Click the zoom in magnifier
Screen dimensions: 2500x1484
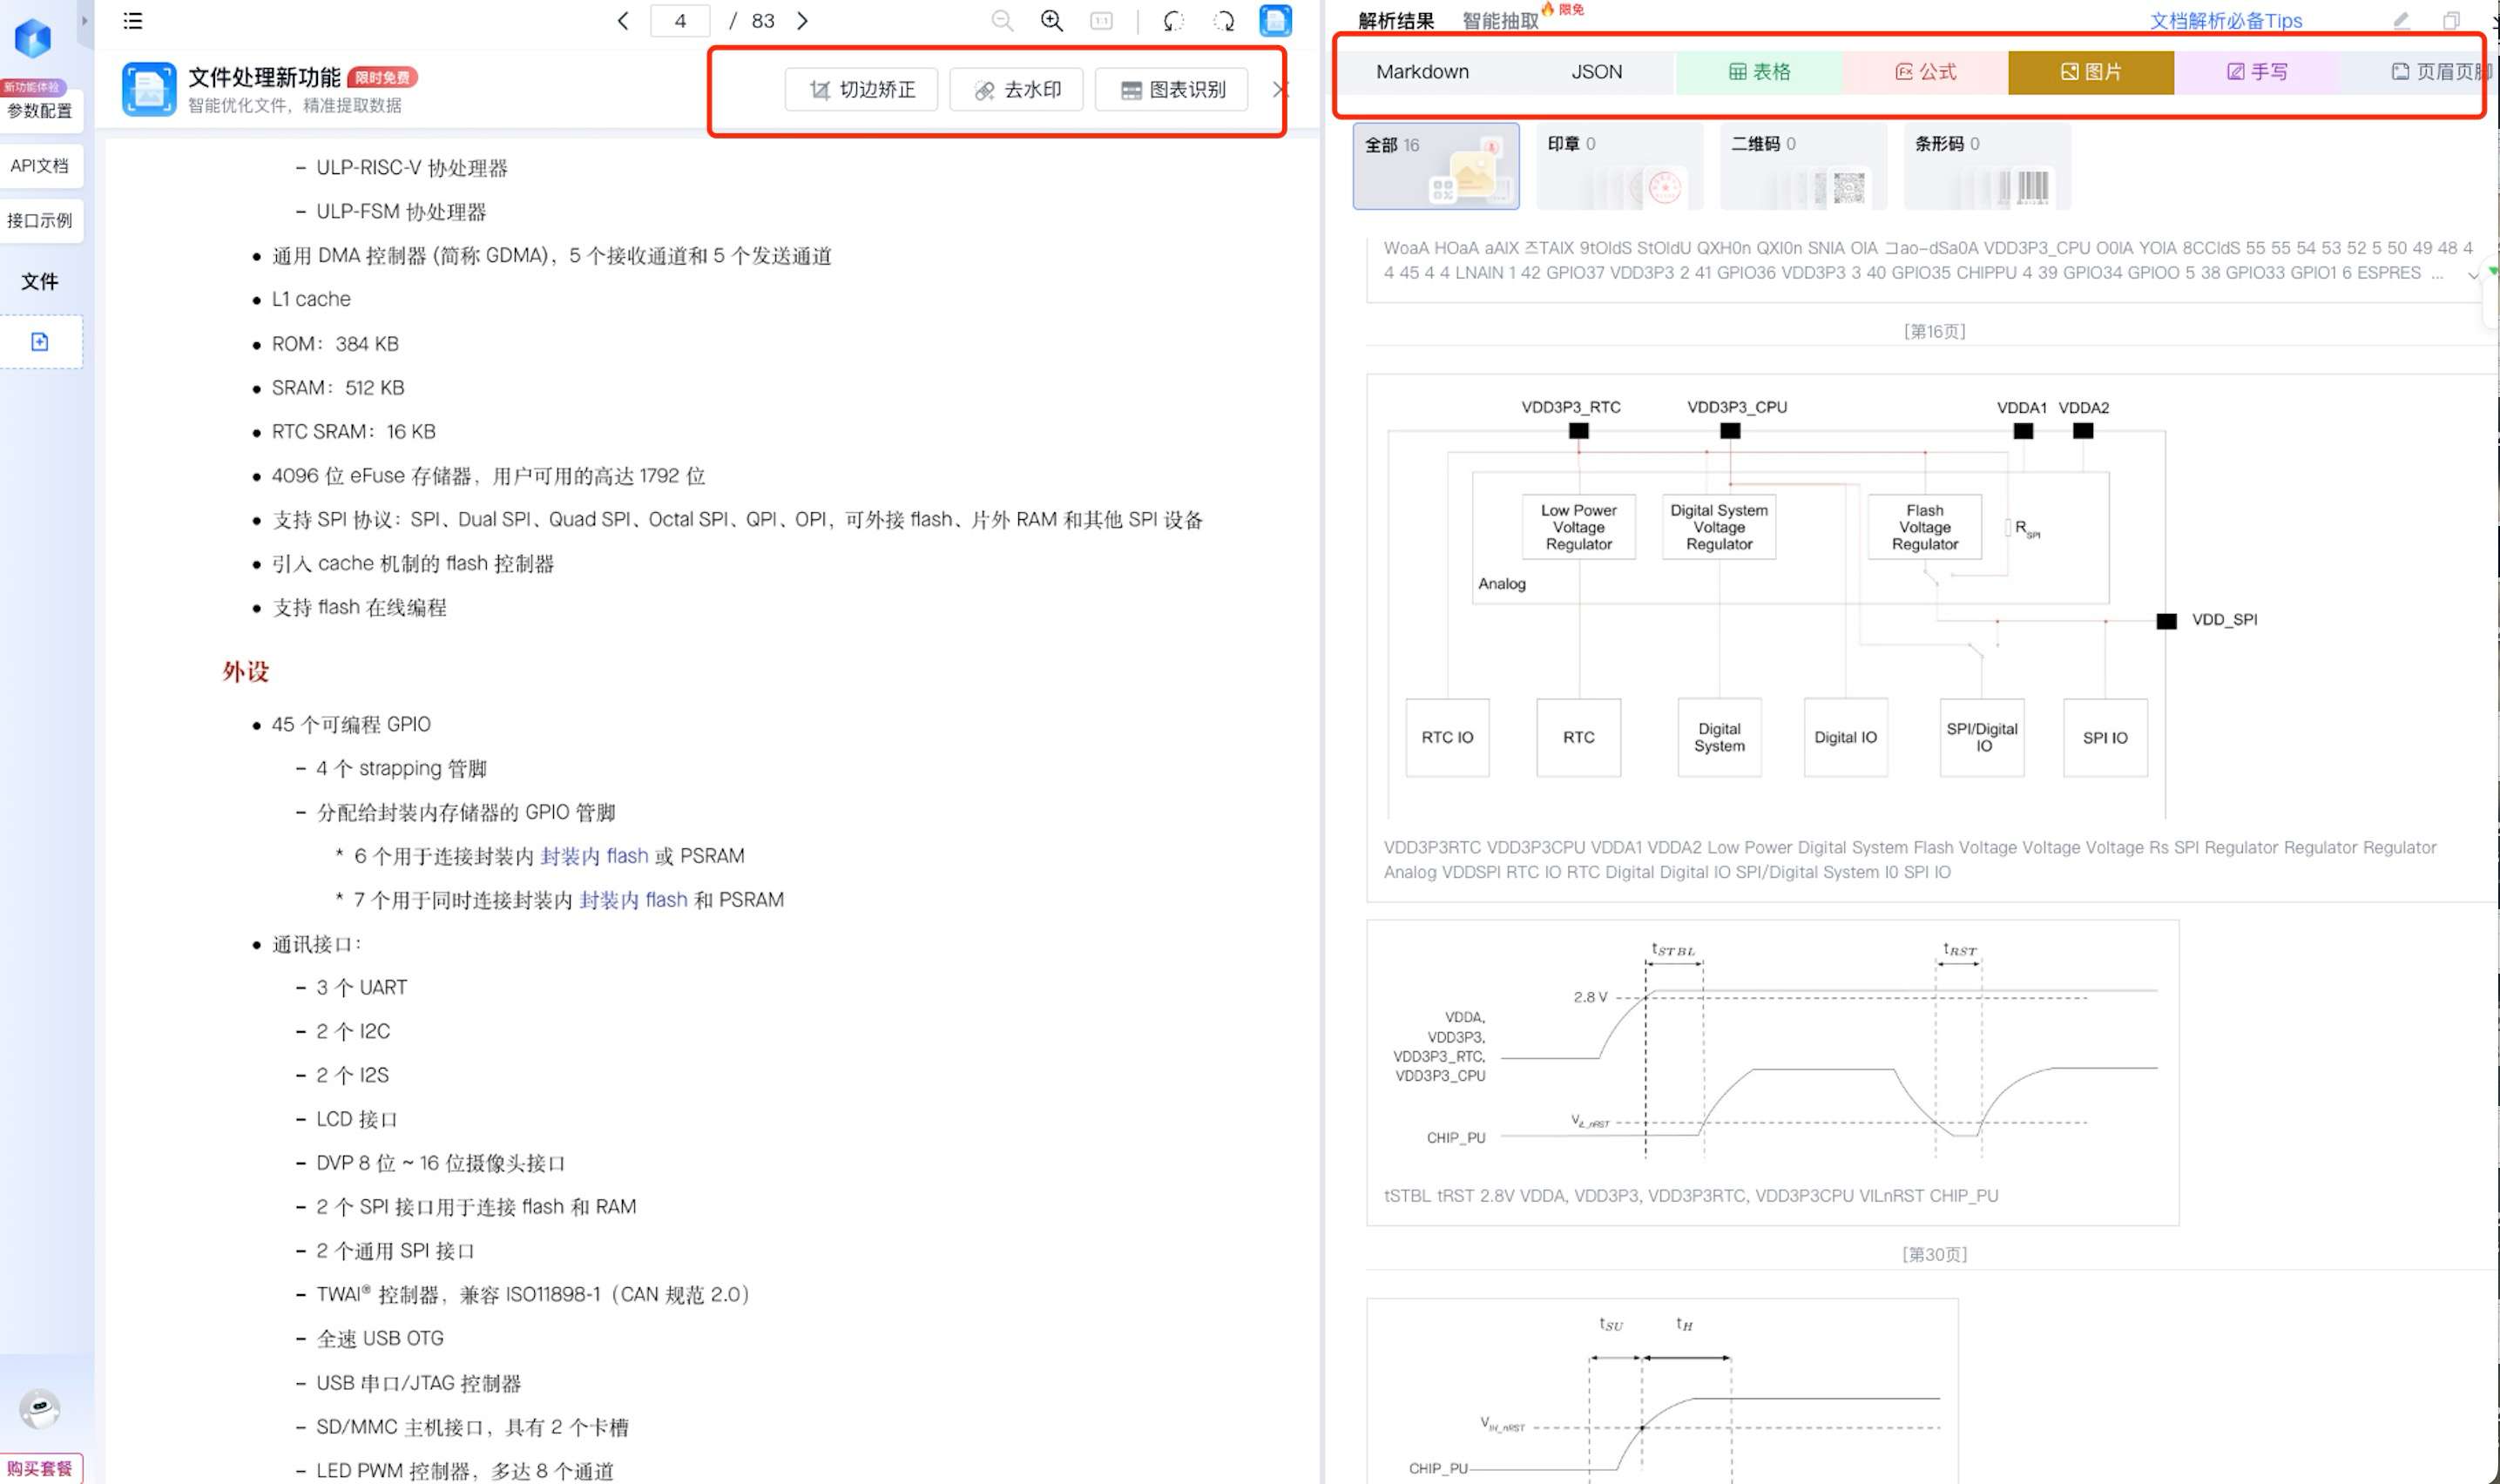click(x=1052, y=21)
